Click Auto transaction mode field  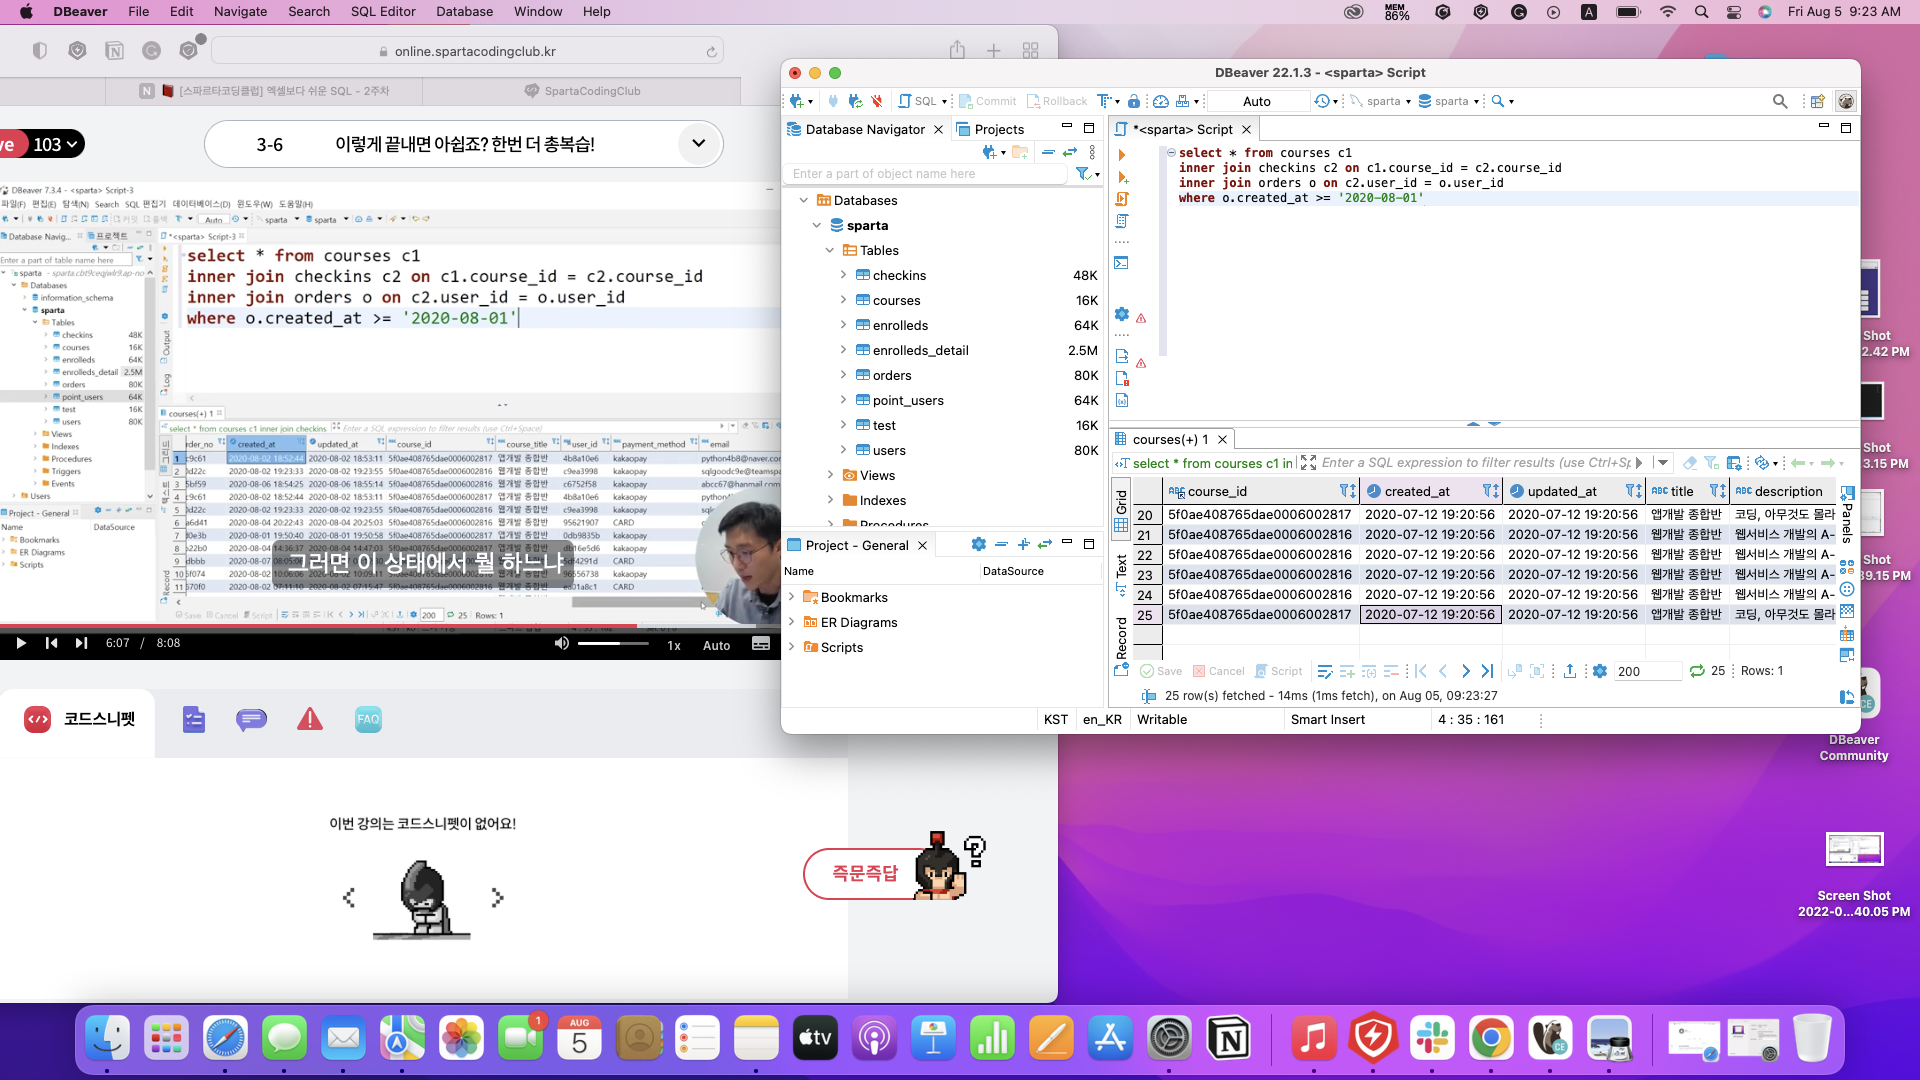tap(1257, 101)
